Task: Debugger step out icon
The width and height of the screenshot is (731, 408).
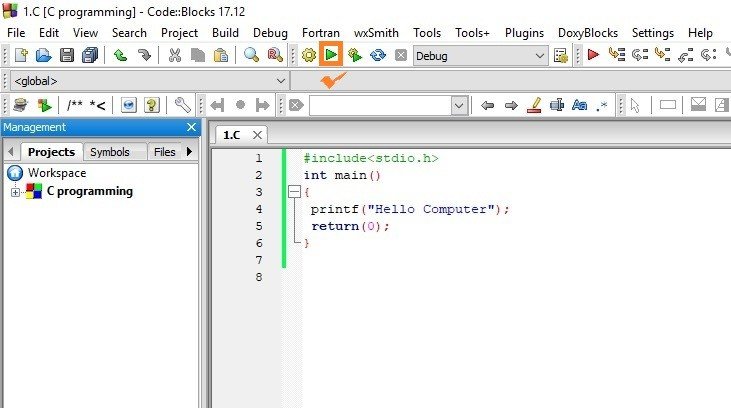Action: coord(685,55)
